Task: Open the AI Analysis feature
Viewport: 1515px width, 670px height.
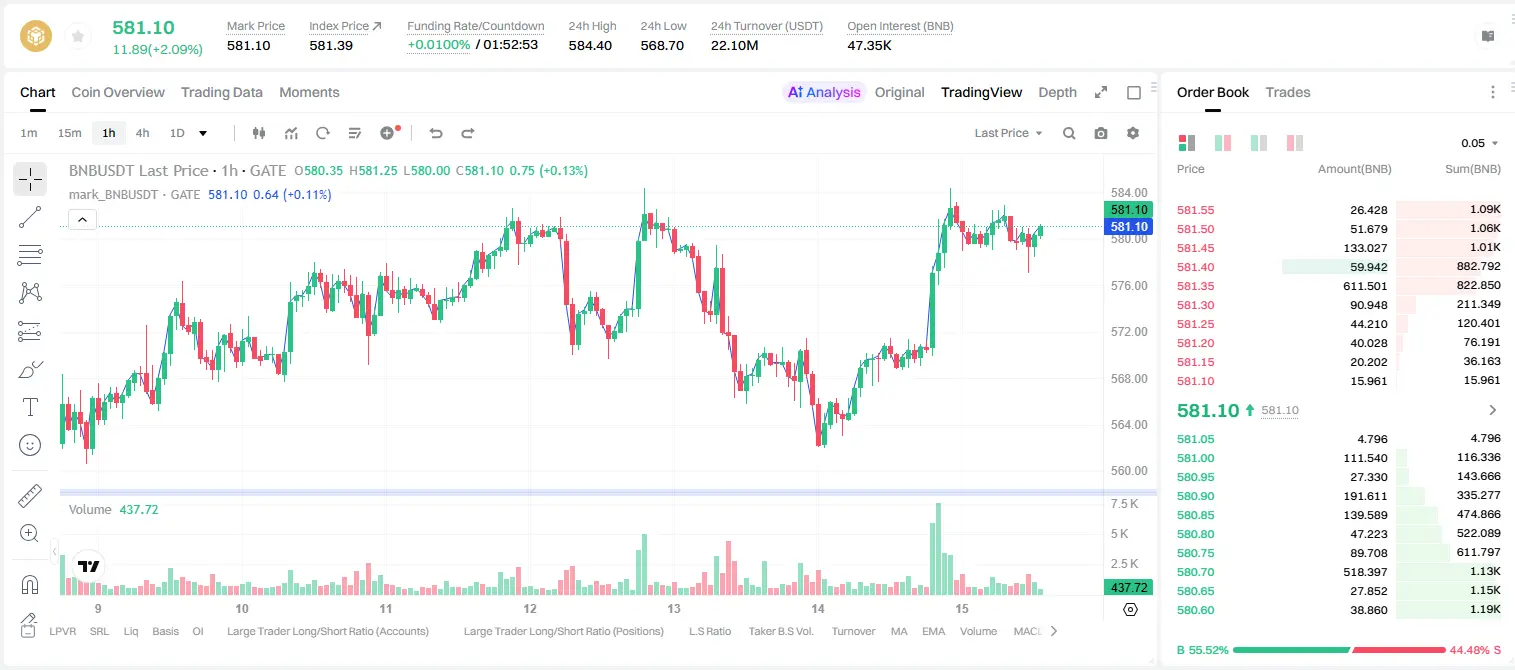Action: 823,92
